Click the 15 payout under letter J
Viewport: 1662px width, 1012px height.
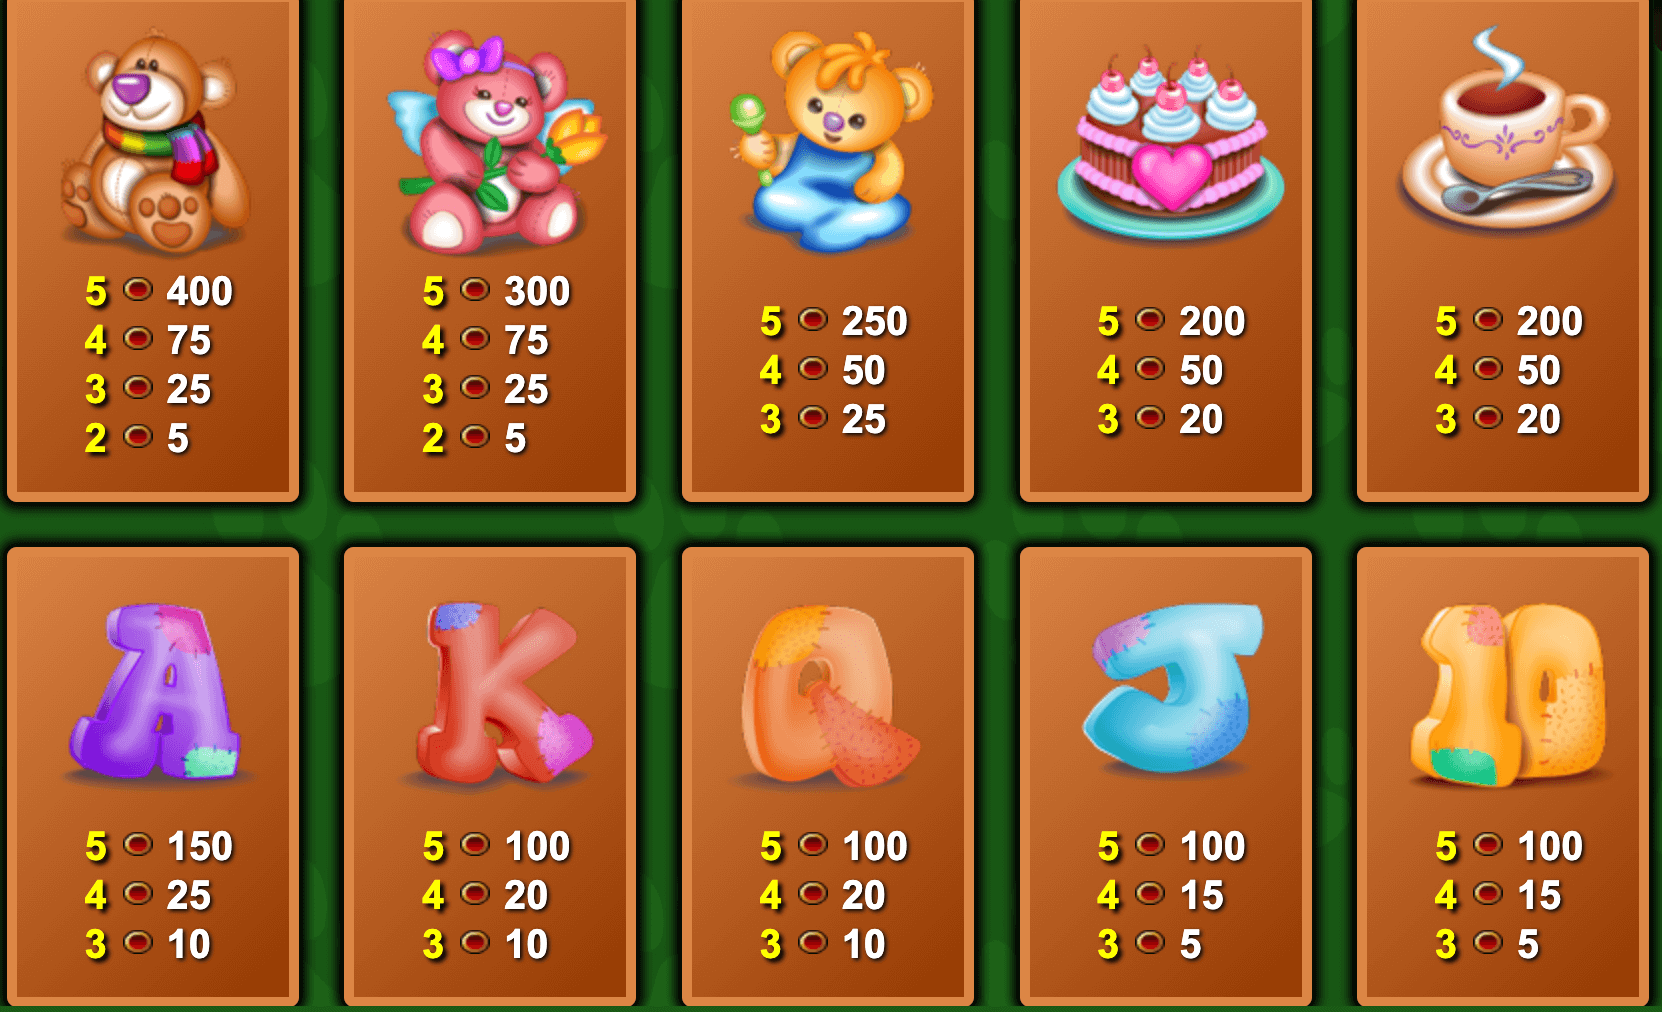tap(1202, 896)
